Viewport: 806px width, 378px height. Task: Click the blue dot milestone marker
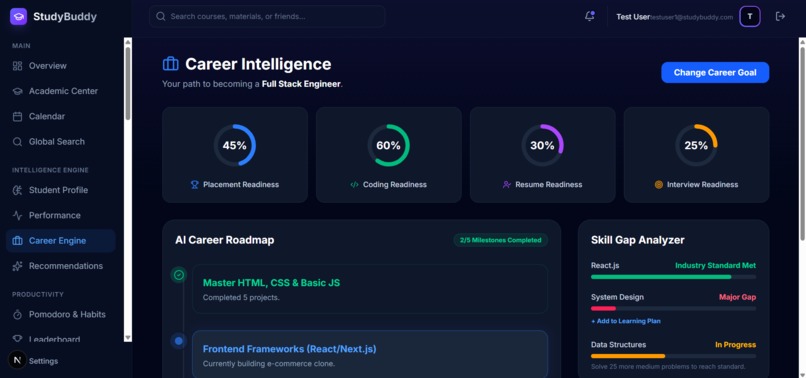[178, 340]
